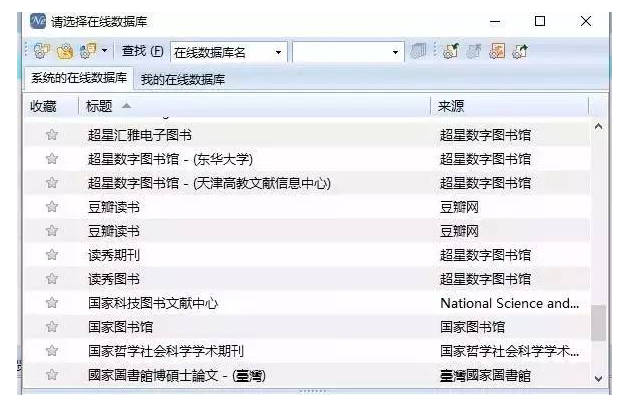
Task: Click the source cell of the 超星汇雅电子图书 row
Action: pos(485,135)
